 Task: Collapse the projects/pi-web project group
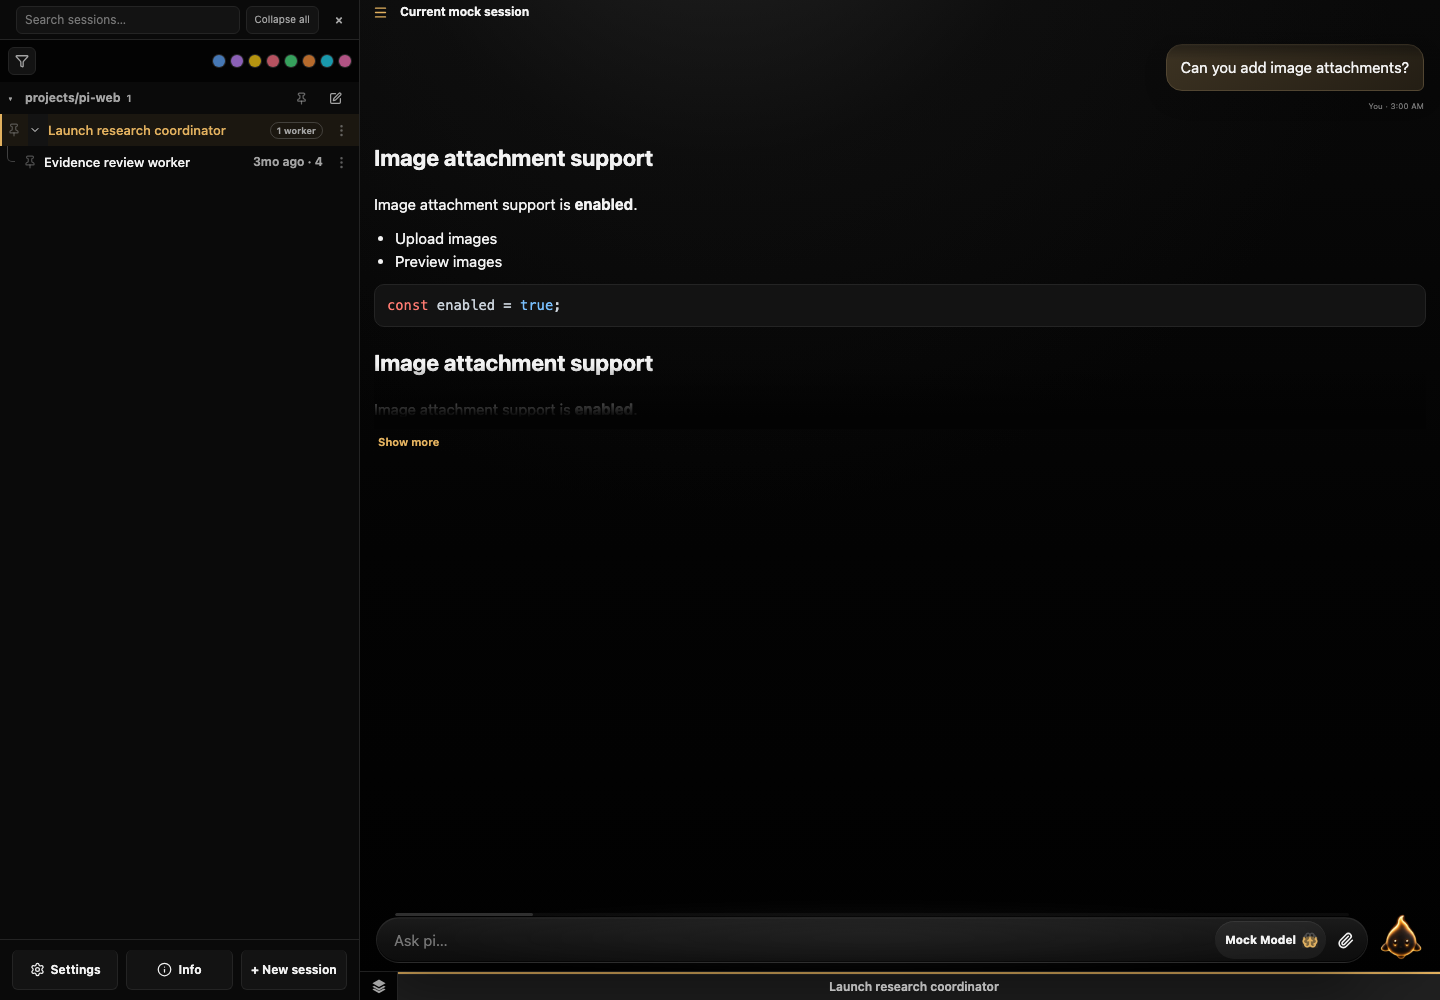[x=10, y=98]
